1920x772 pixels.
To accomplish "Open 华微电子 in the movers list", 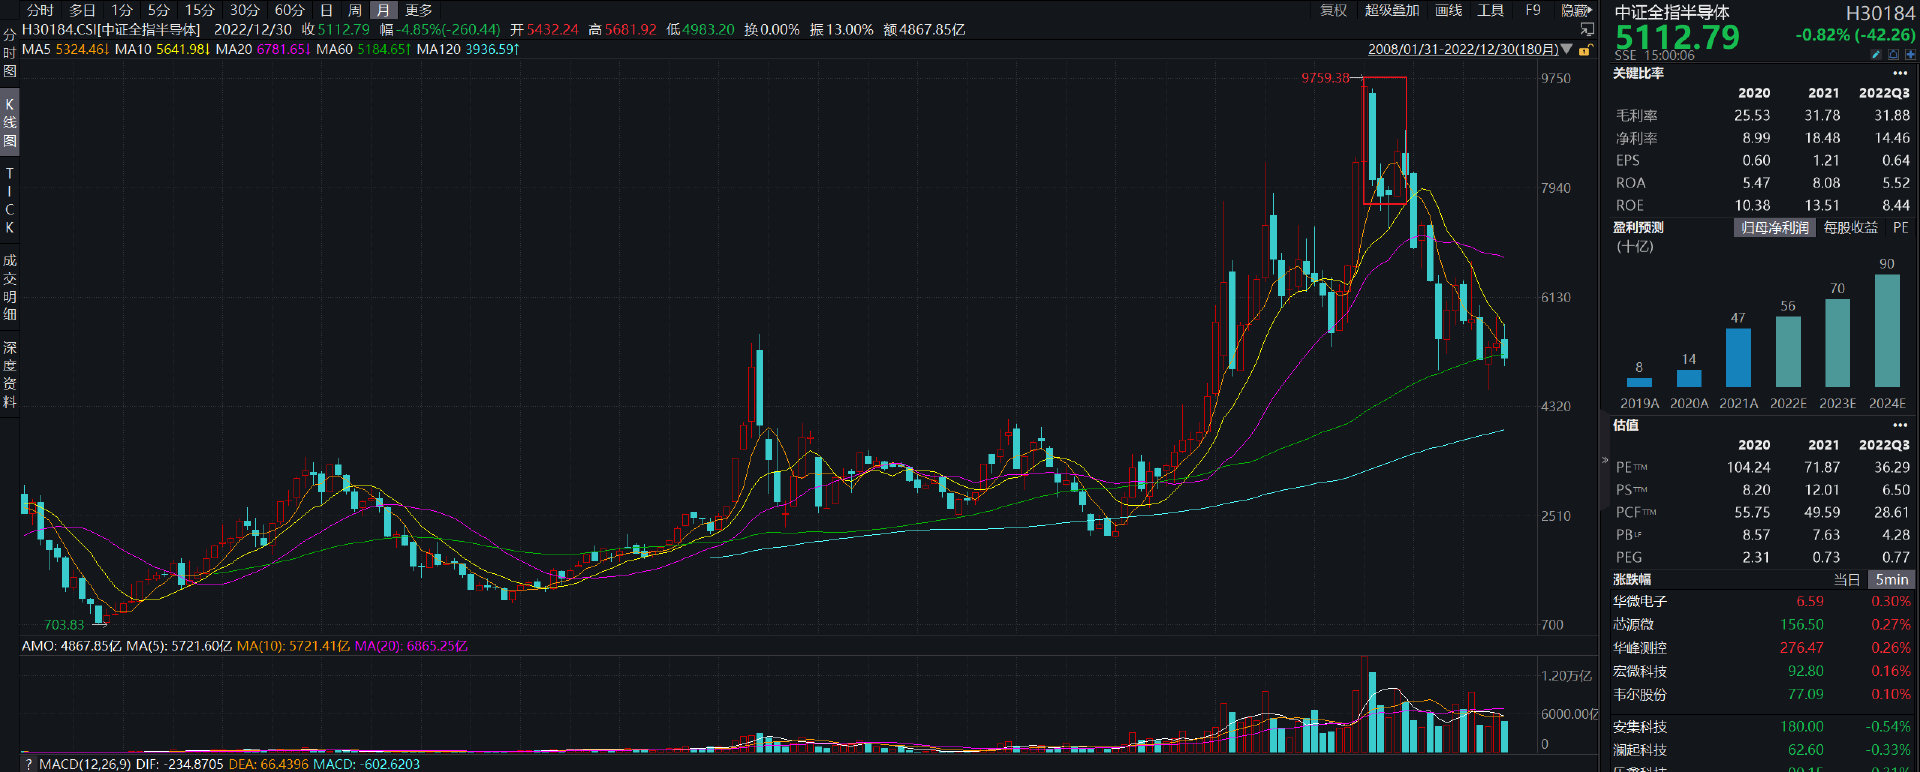I will pos(1640,602).
